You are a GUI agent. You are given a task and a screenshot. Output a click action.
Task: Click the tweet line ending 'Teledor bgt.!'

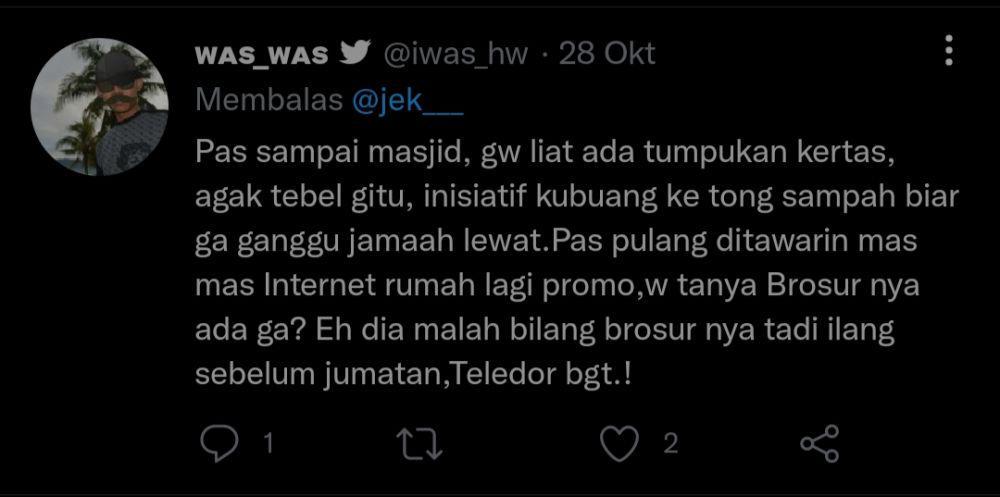pos(413,375)
